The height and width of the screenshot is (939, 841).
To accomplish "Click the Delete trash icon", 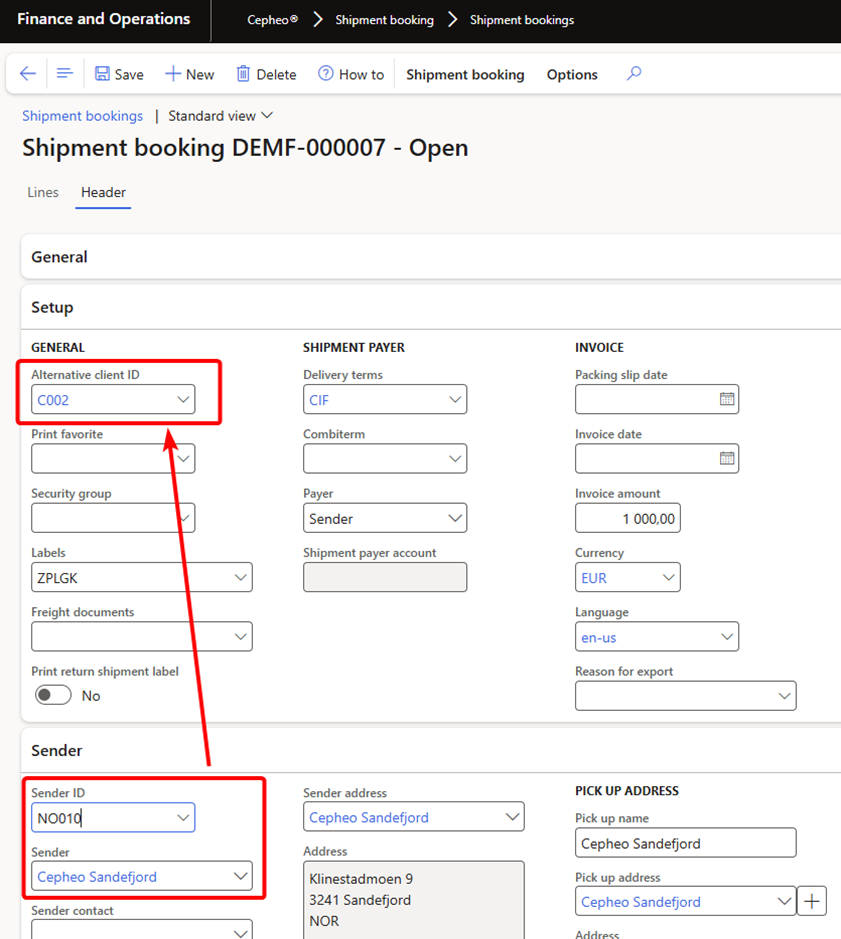I will click(x=243, y=74).
